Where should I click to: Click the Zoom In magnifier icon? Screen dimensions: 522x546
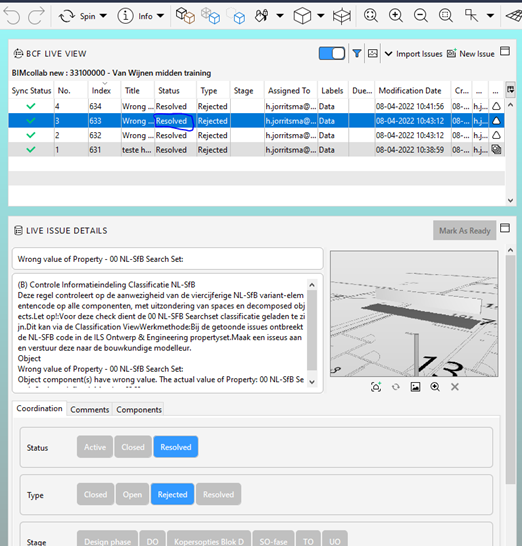[x=396, y=16]
